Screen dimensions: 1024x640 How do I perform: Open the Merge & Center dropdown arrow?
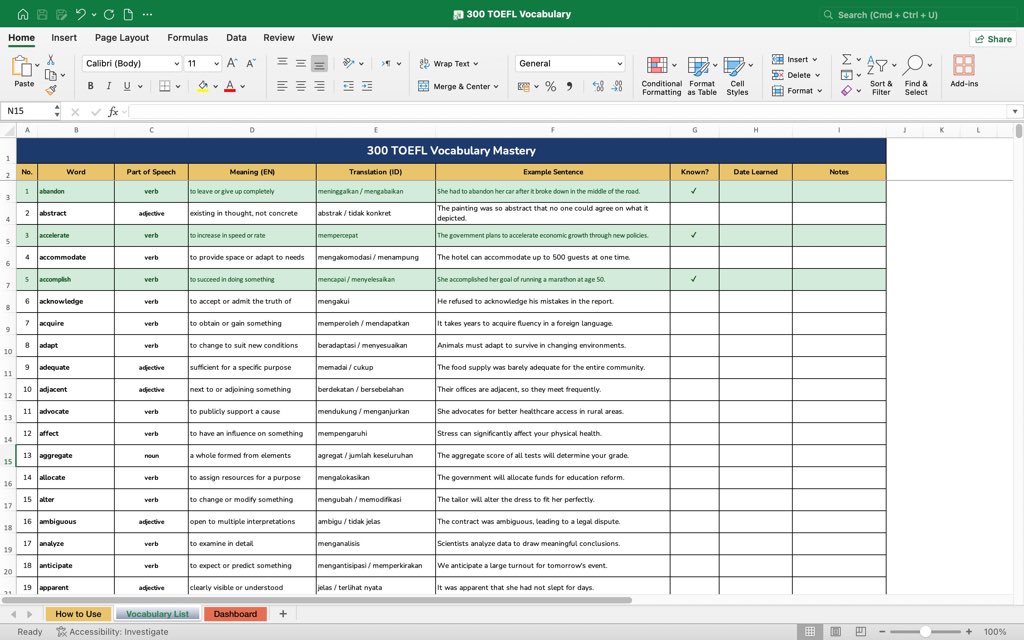coord(496,86)
